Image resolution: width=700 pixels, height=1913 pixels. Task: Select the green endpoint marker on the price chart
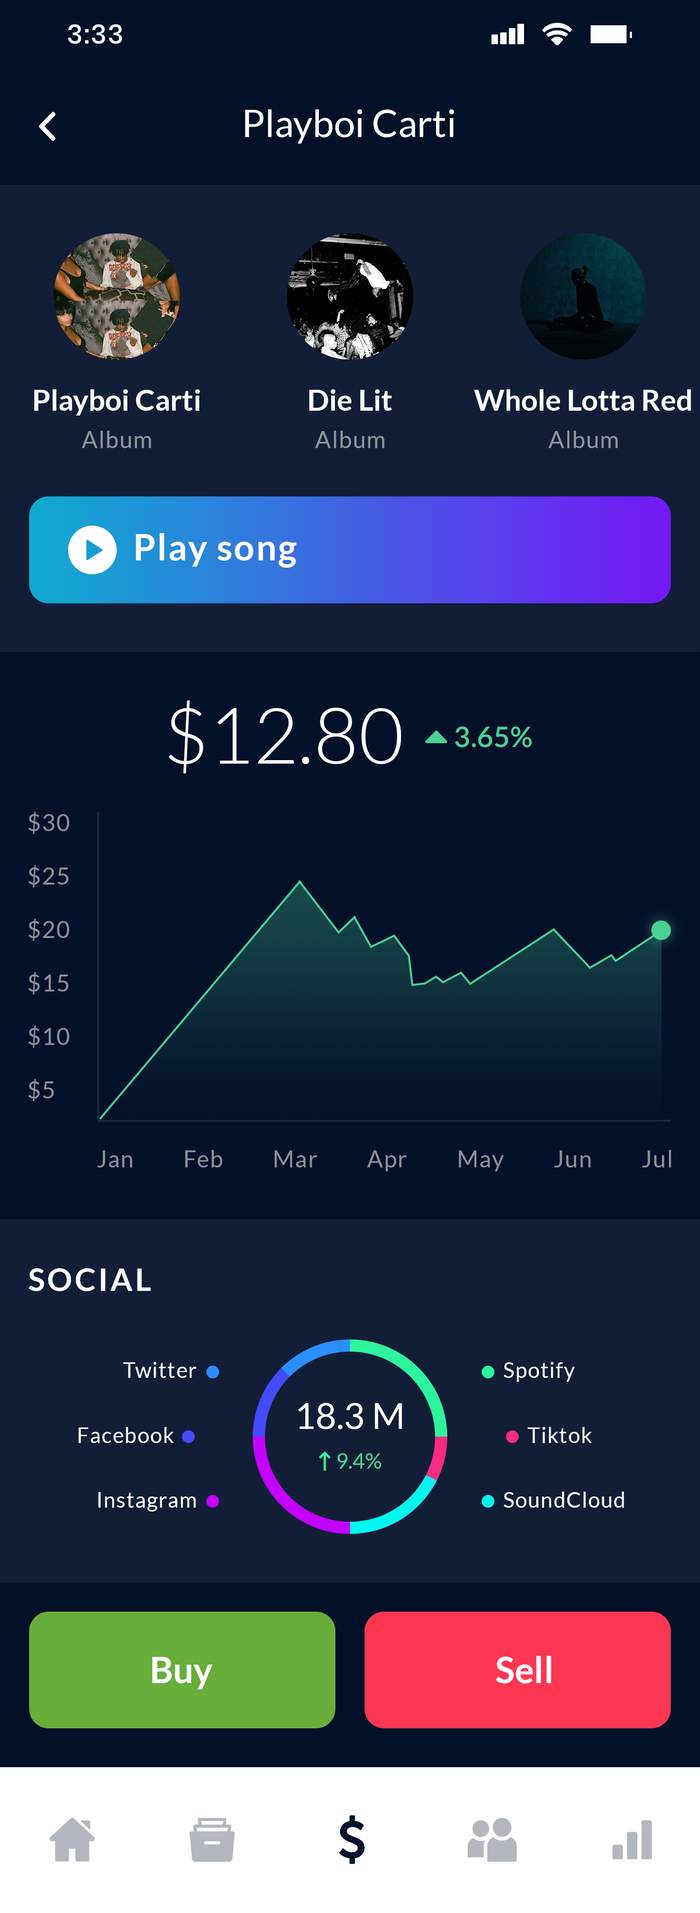[x=661, y=930]
